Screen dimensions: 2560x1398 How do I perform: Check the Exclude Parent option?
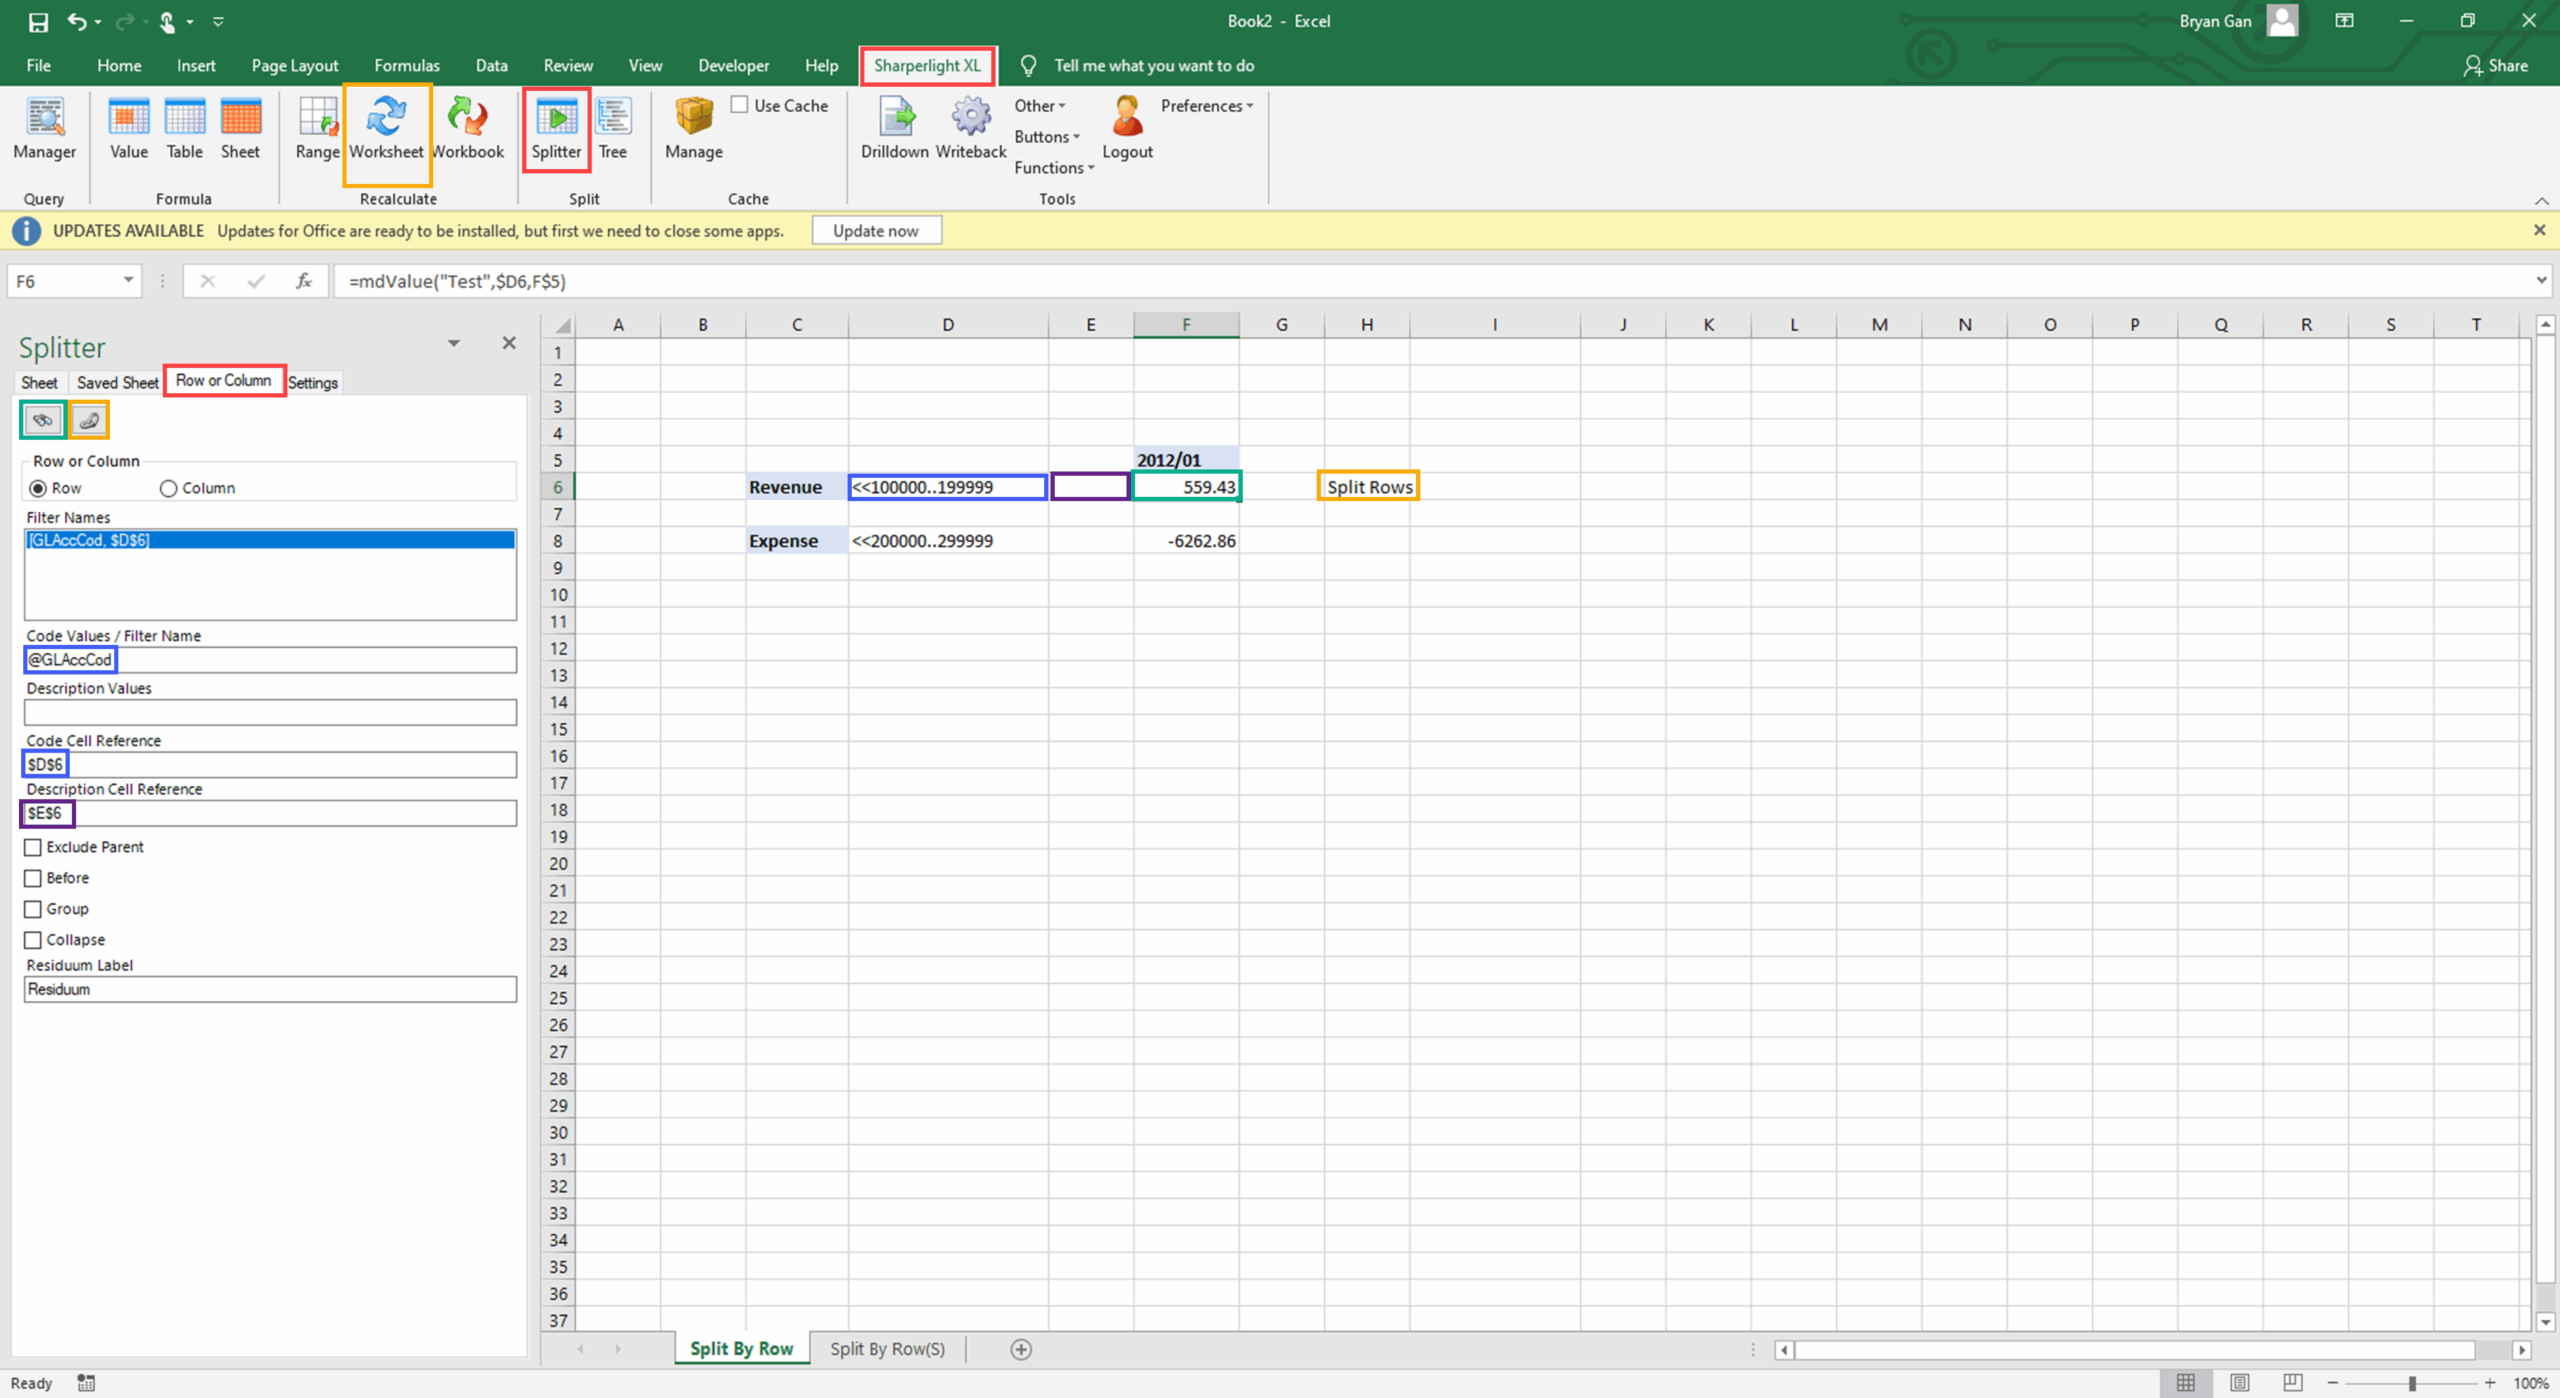(33, 847)
